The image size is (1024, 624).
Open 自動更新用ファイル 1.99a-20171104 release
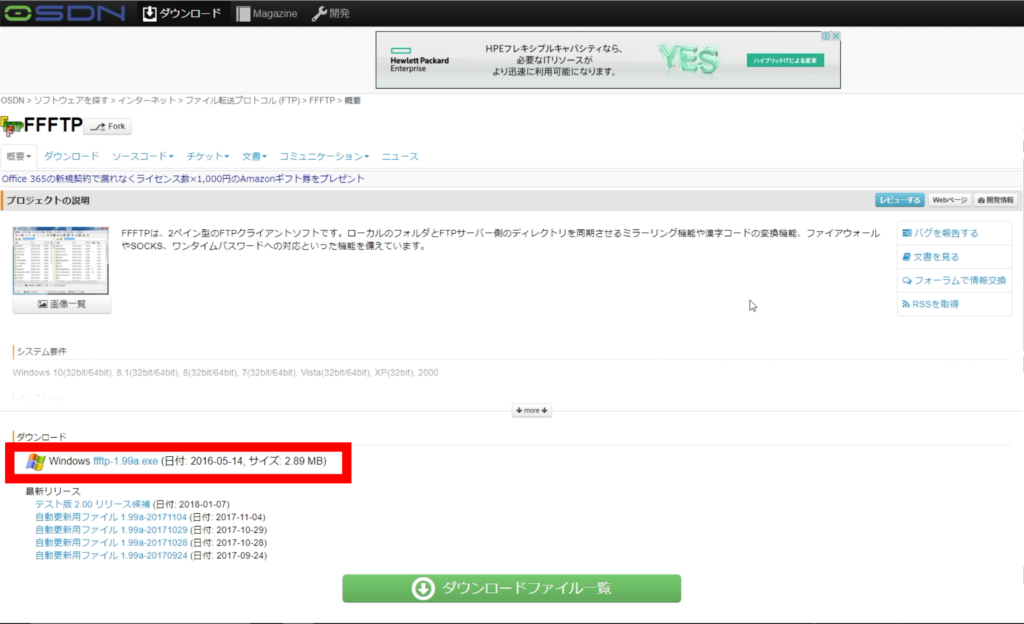point(111,518)
